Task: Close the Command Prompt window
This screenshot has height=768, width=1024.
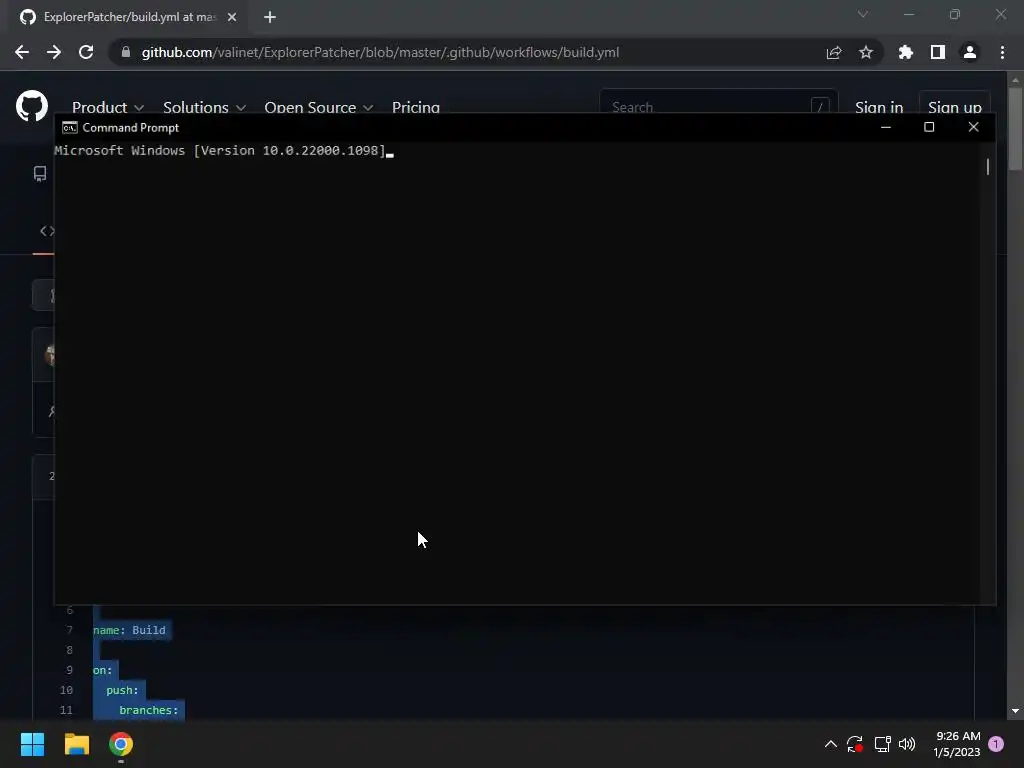Action: pyautogui.click(x=974, y=127)
